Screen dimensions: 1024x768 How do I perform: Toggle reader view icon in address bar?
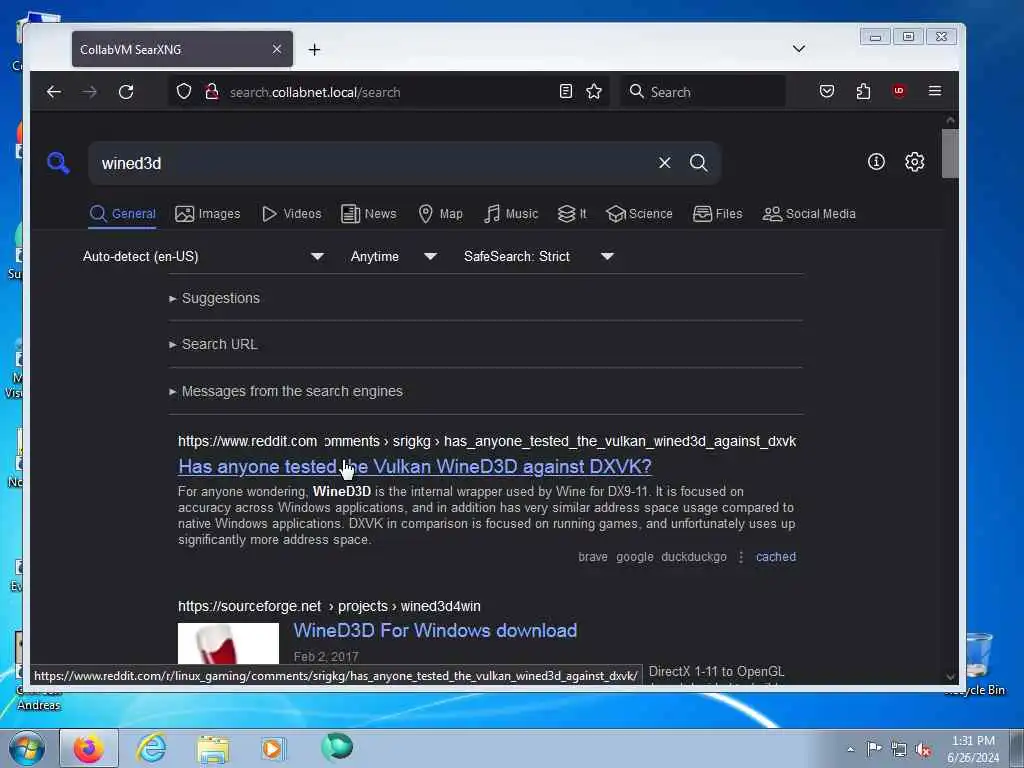pyautogui.click(x=566, y=91)
